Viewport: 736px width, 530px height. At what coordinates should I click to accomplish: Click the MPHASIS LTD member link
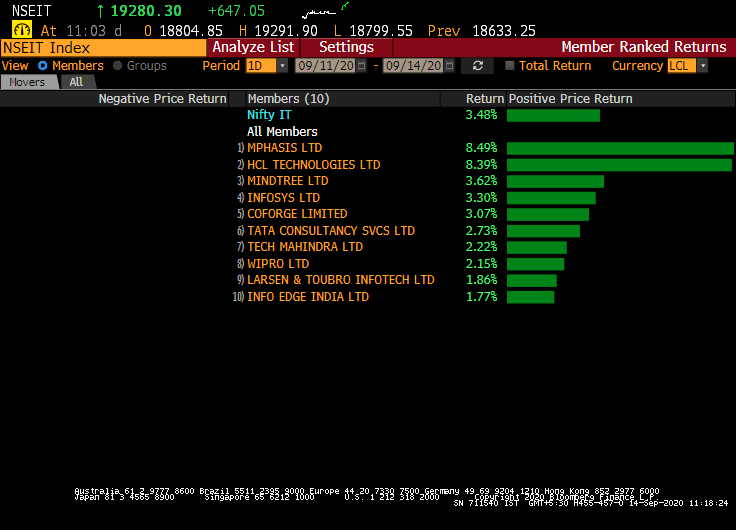pos(284,148)
